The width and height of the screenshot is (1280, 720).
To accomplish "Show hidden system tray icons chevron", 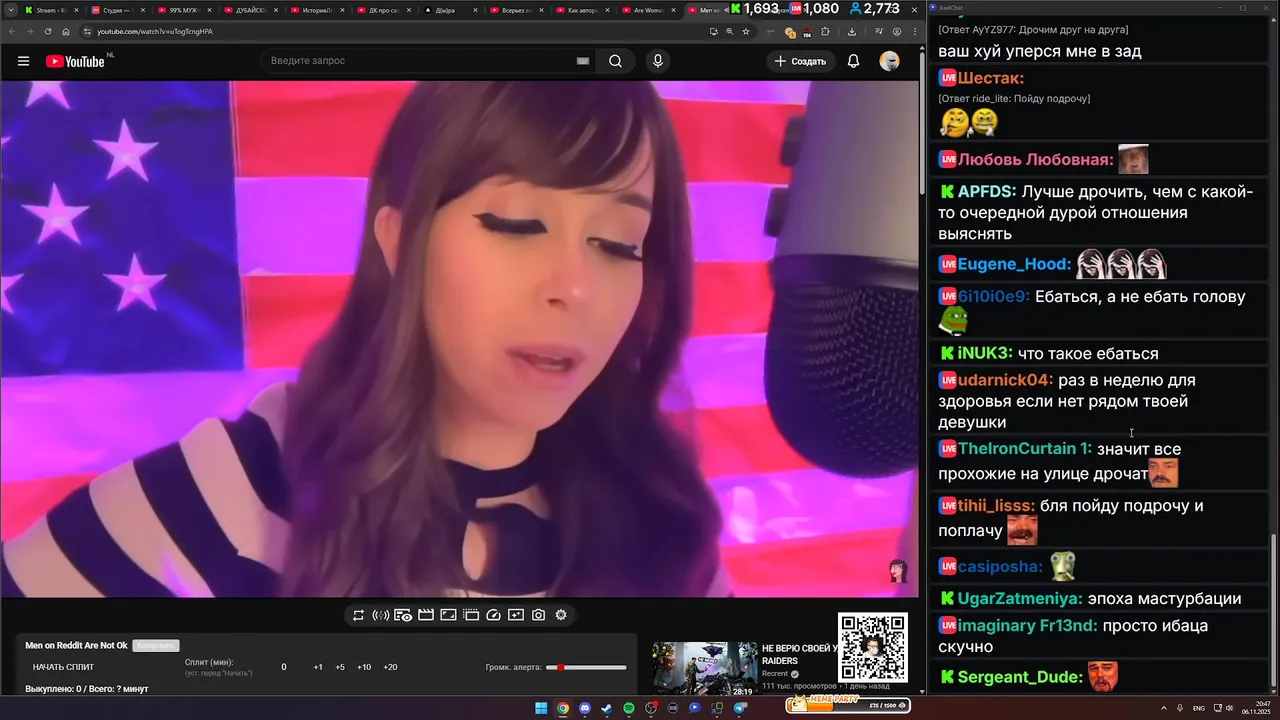I will coord(1164,708).
